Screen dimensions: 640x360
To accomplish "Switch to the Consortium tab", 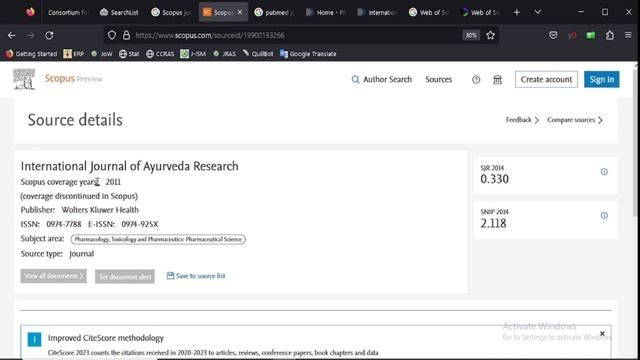I will point(67,12).
